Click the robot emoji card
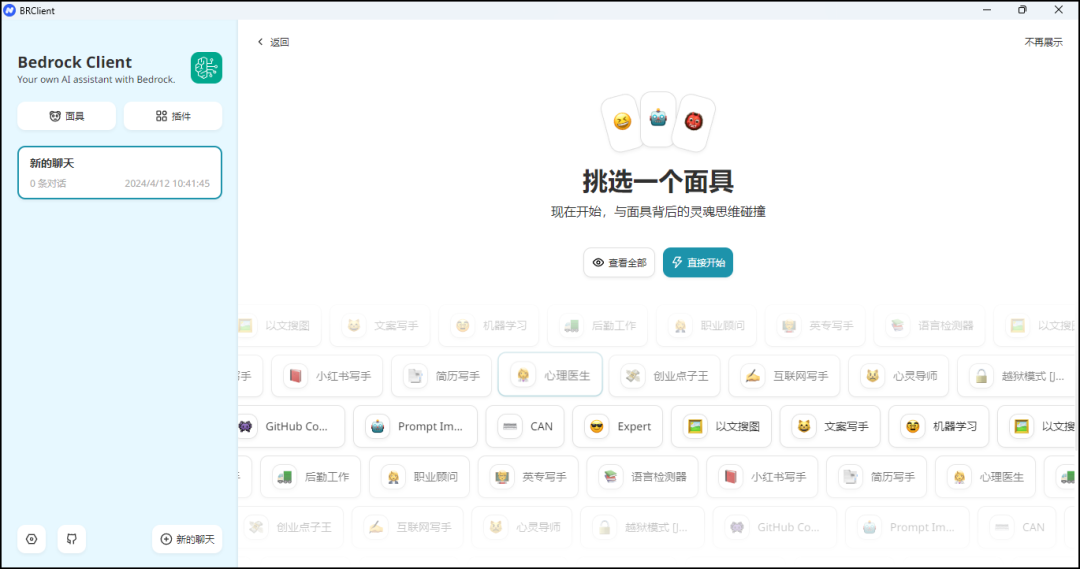 (658, 118)
